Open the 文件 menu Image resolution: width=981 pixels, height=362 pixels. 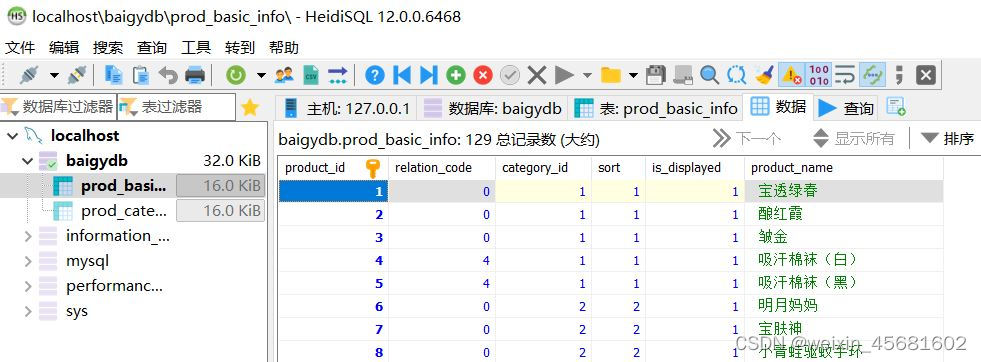click(20, 48)
